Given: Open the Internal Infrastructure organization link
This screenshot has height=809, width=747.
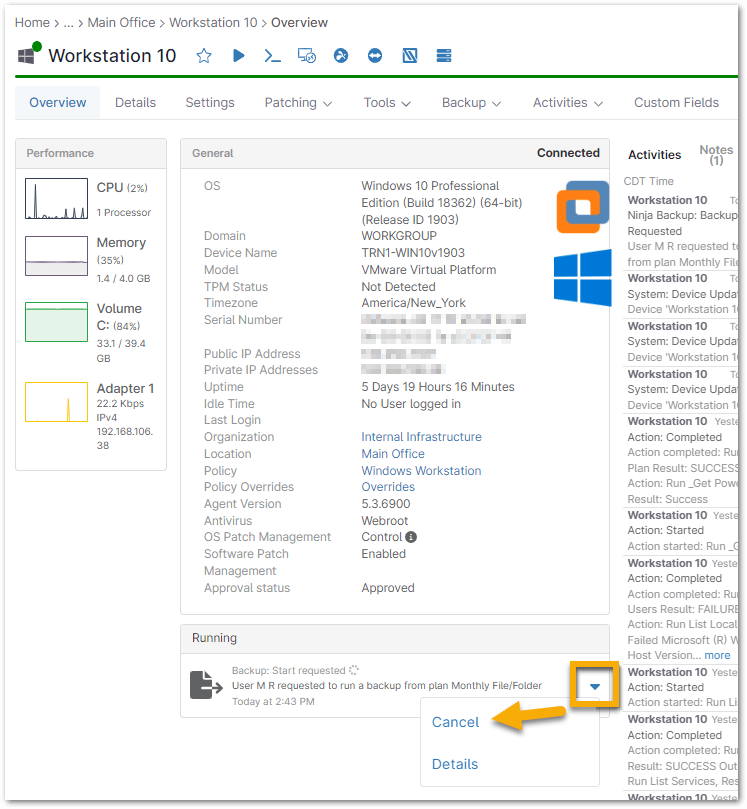Looking at the screenshot, I should click(421, 437).
